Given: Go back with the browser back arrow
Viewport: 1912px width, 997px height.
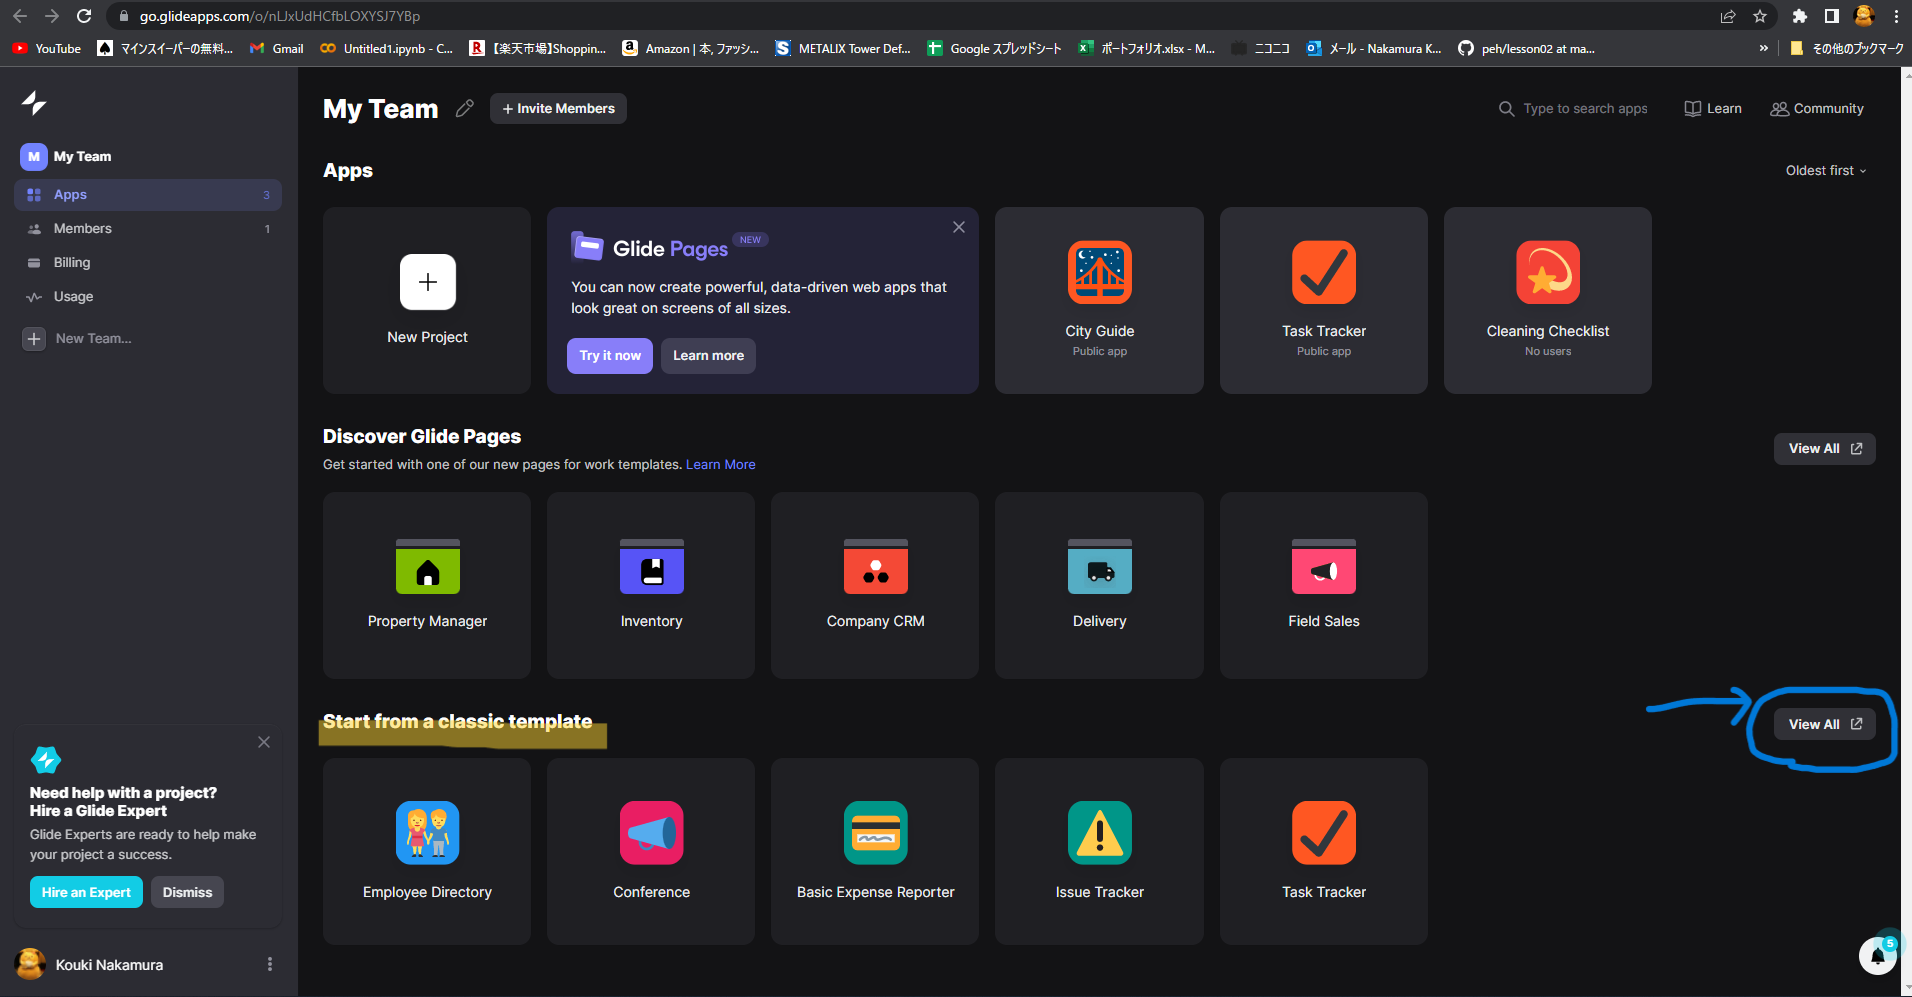Looking at the screenshot, I should (20, 16).
